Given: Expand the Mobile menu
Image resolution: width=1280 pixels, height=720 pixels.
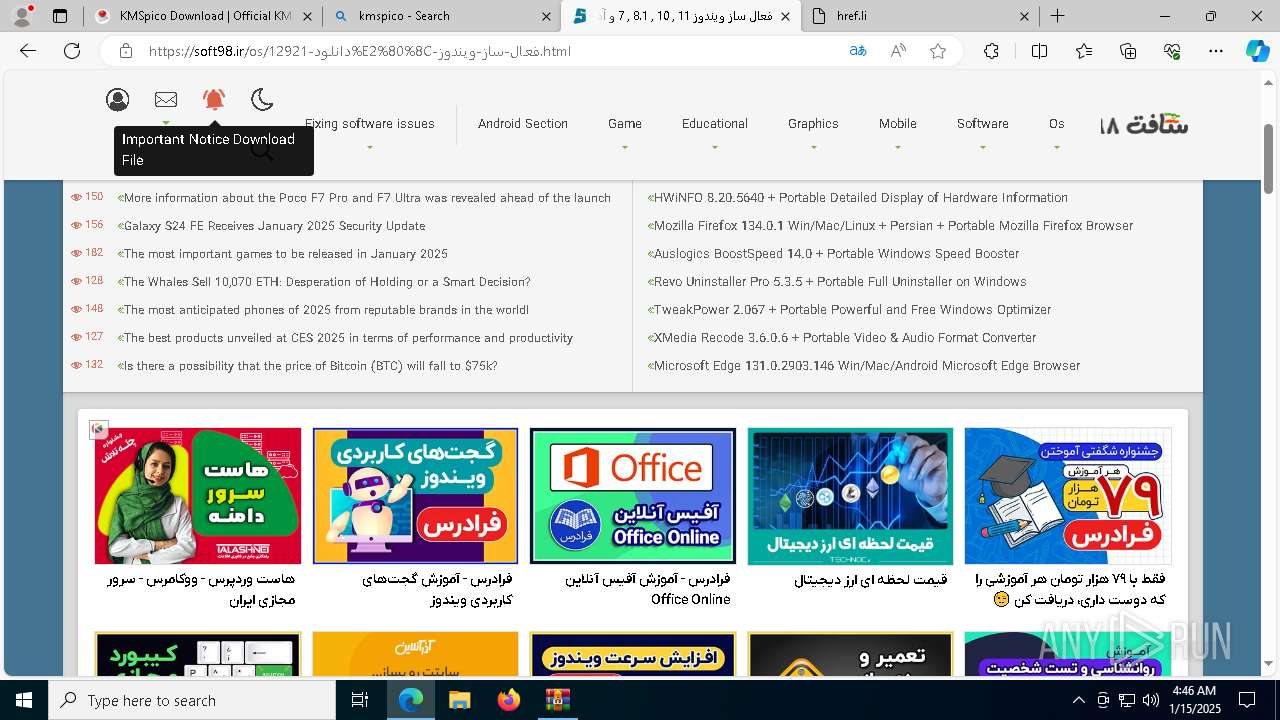Looking at the screenshot, I should pos(897,124).
